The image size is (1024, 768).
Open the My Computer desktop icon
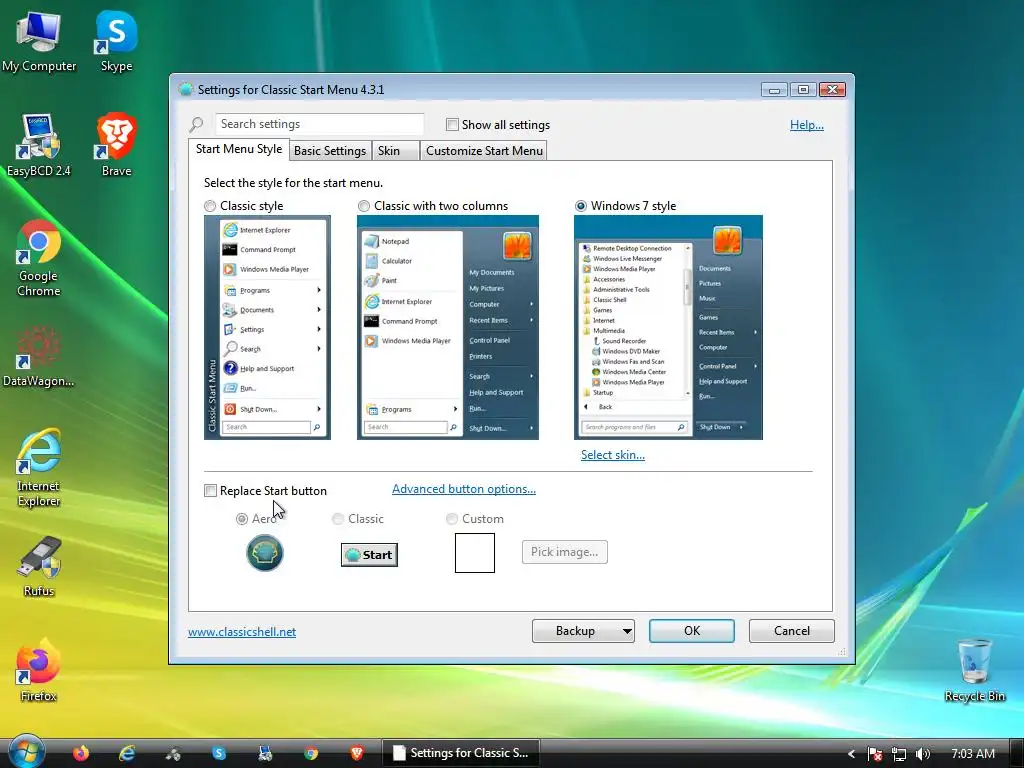click(39, 40)
